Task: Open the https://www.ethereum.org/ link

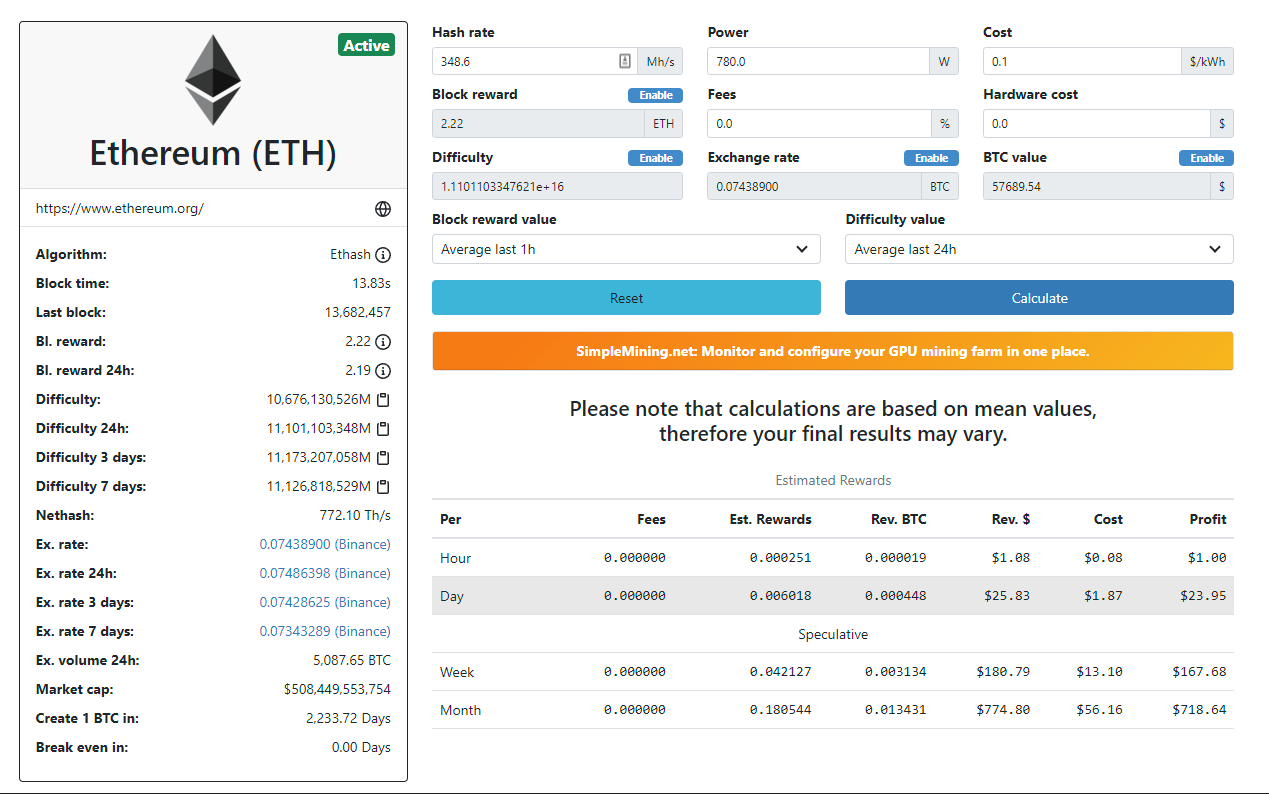Action: (120, 209)
